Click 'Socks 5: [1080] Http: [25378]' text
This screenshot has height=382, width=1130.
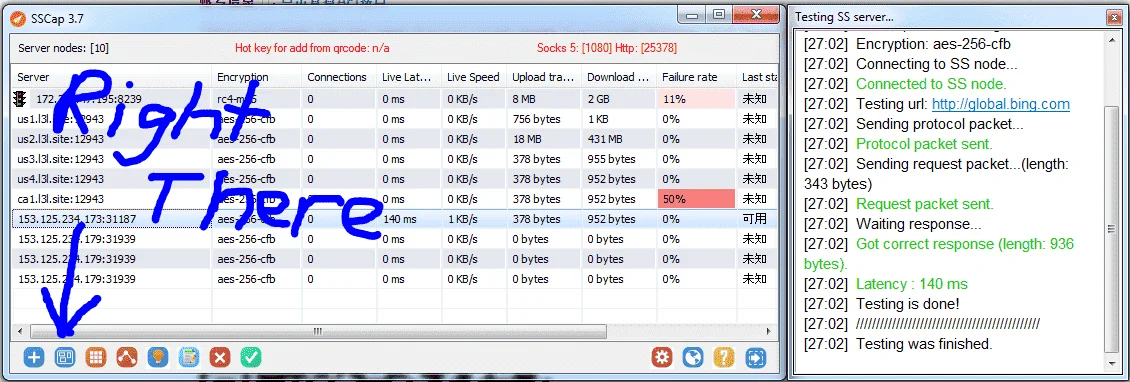pyautogui.click(x=607, y=48)
